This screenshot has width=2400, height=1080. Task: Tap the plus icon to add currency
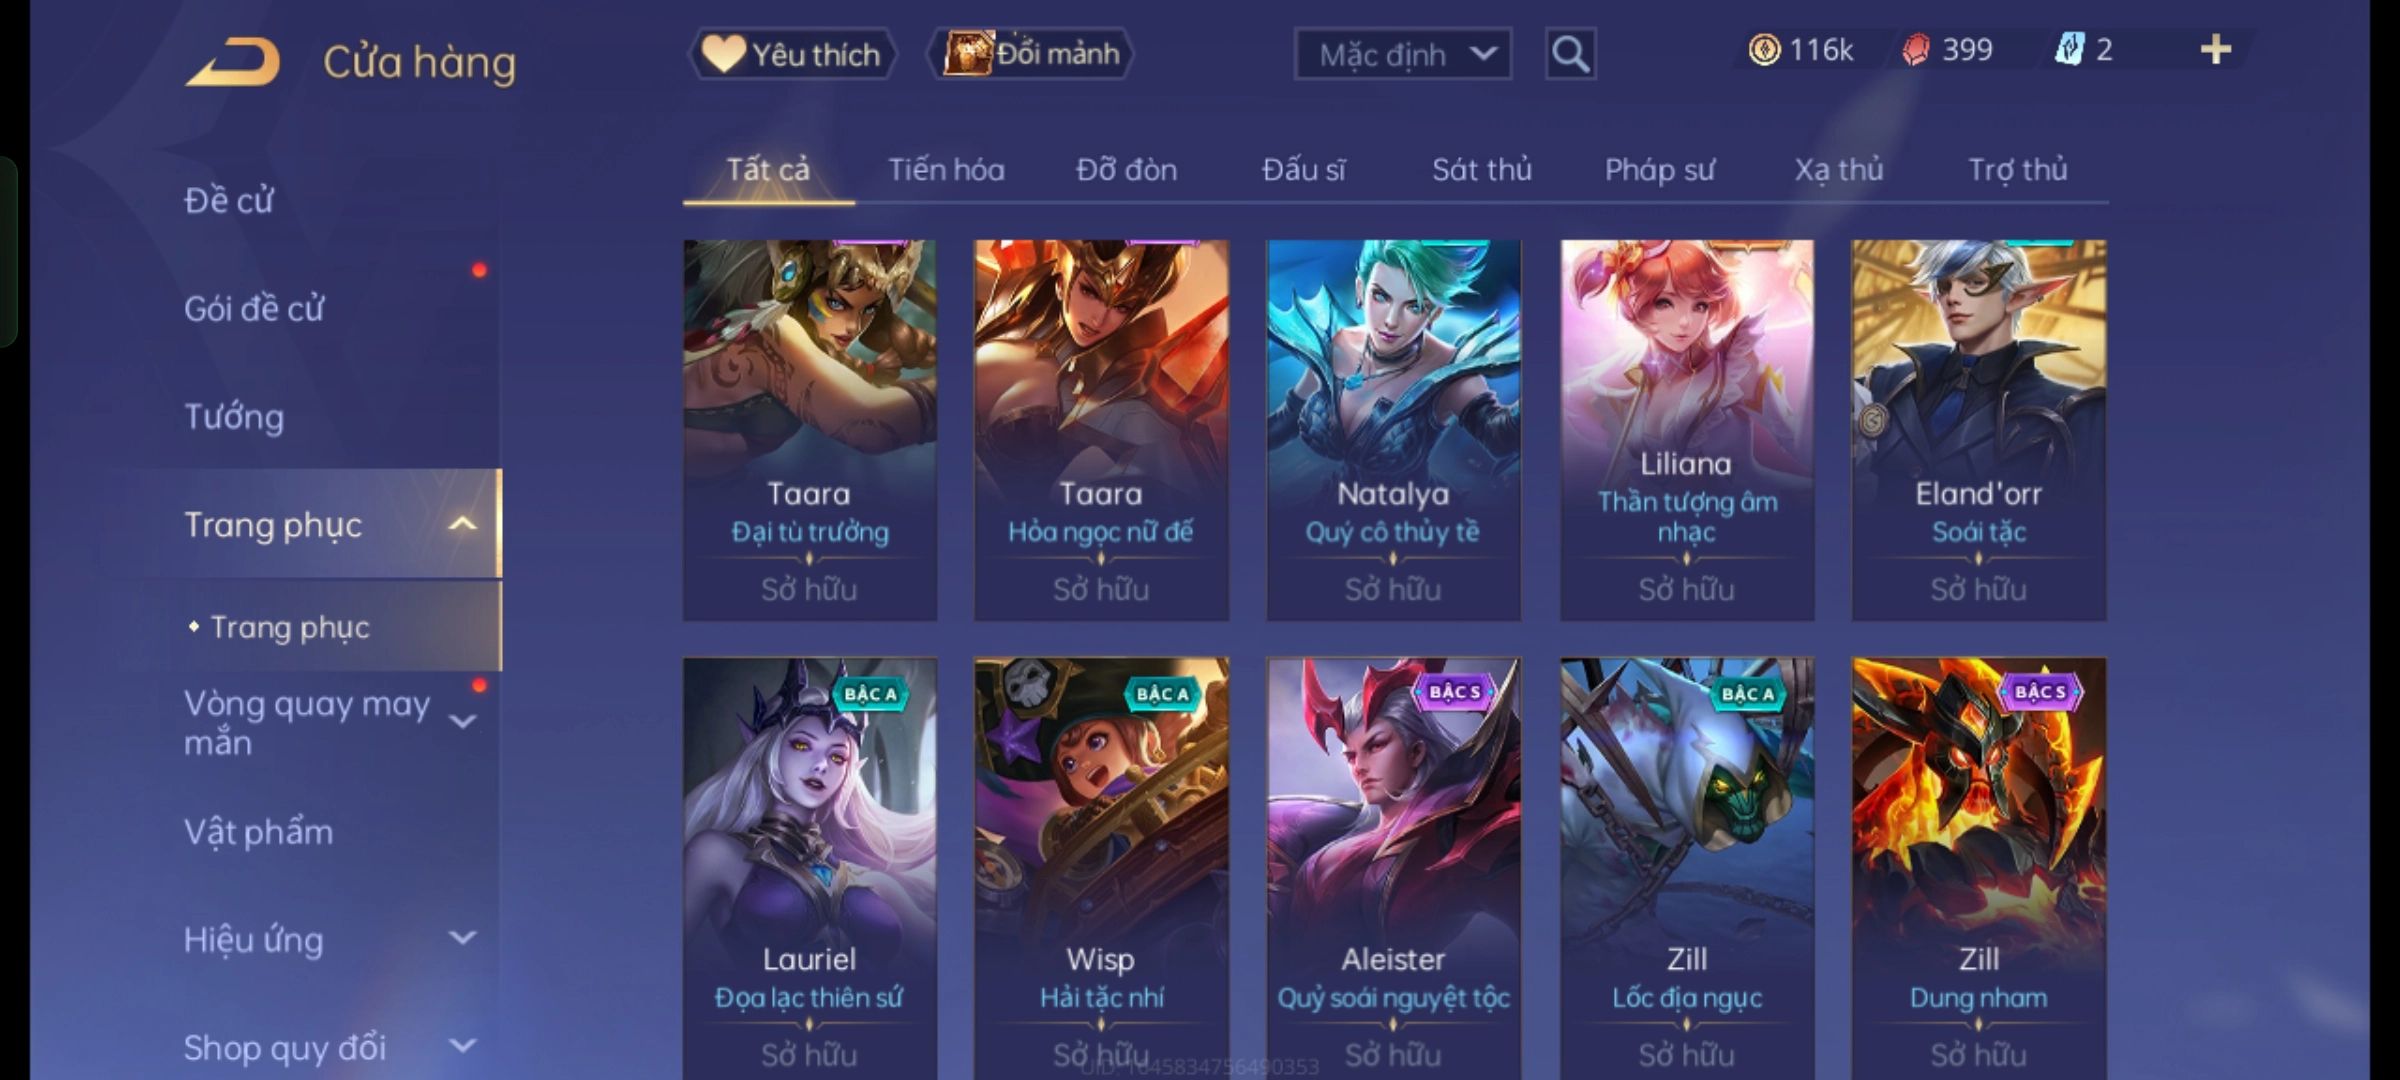pyautogui.click(x=2216, y=50)
